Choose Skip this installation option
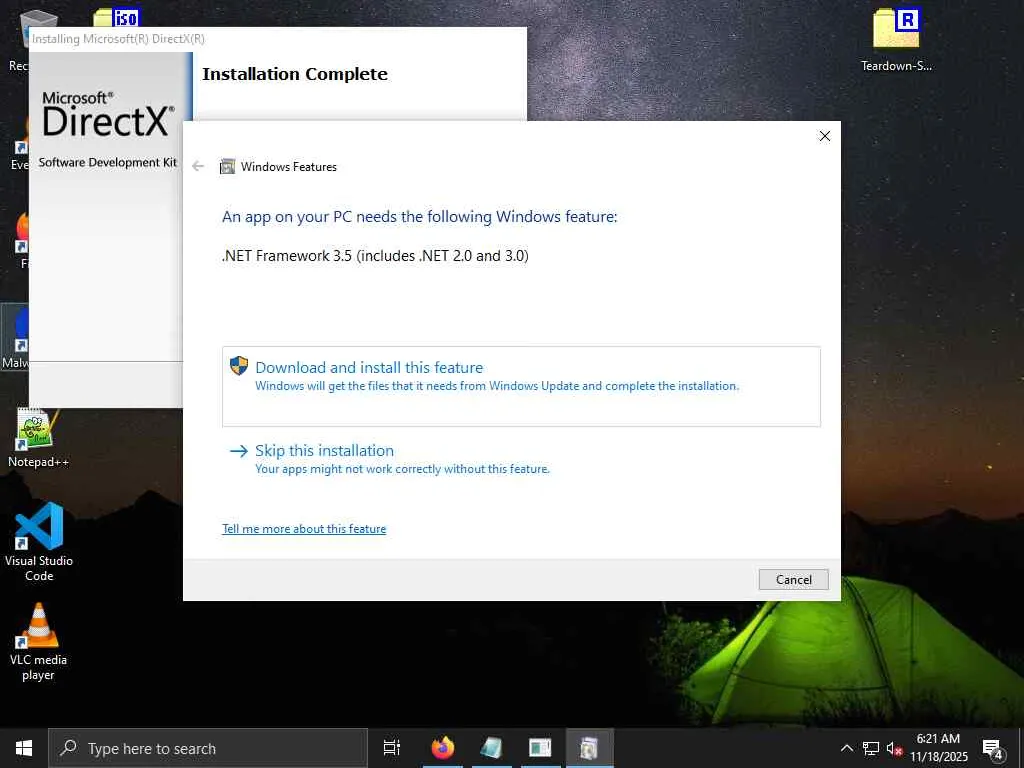This screenshot has height=768, width=1024. [x=389, y=458]
